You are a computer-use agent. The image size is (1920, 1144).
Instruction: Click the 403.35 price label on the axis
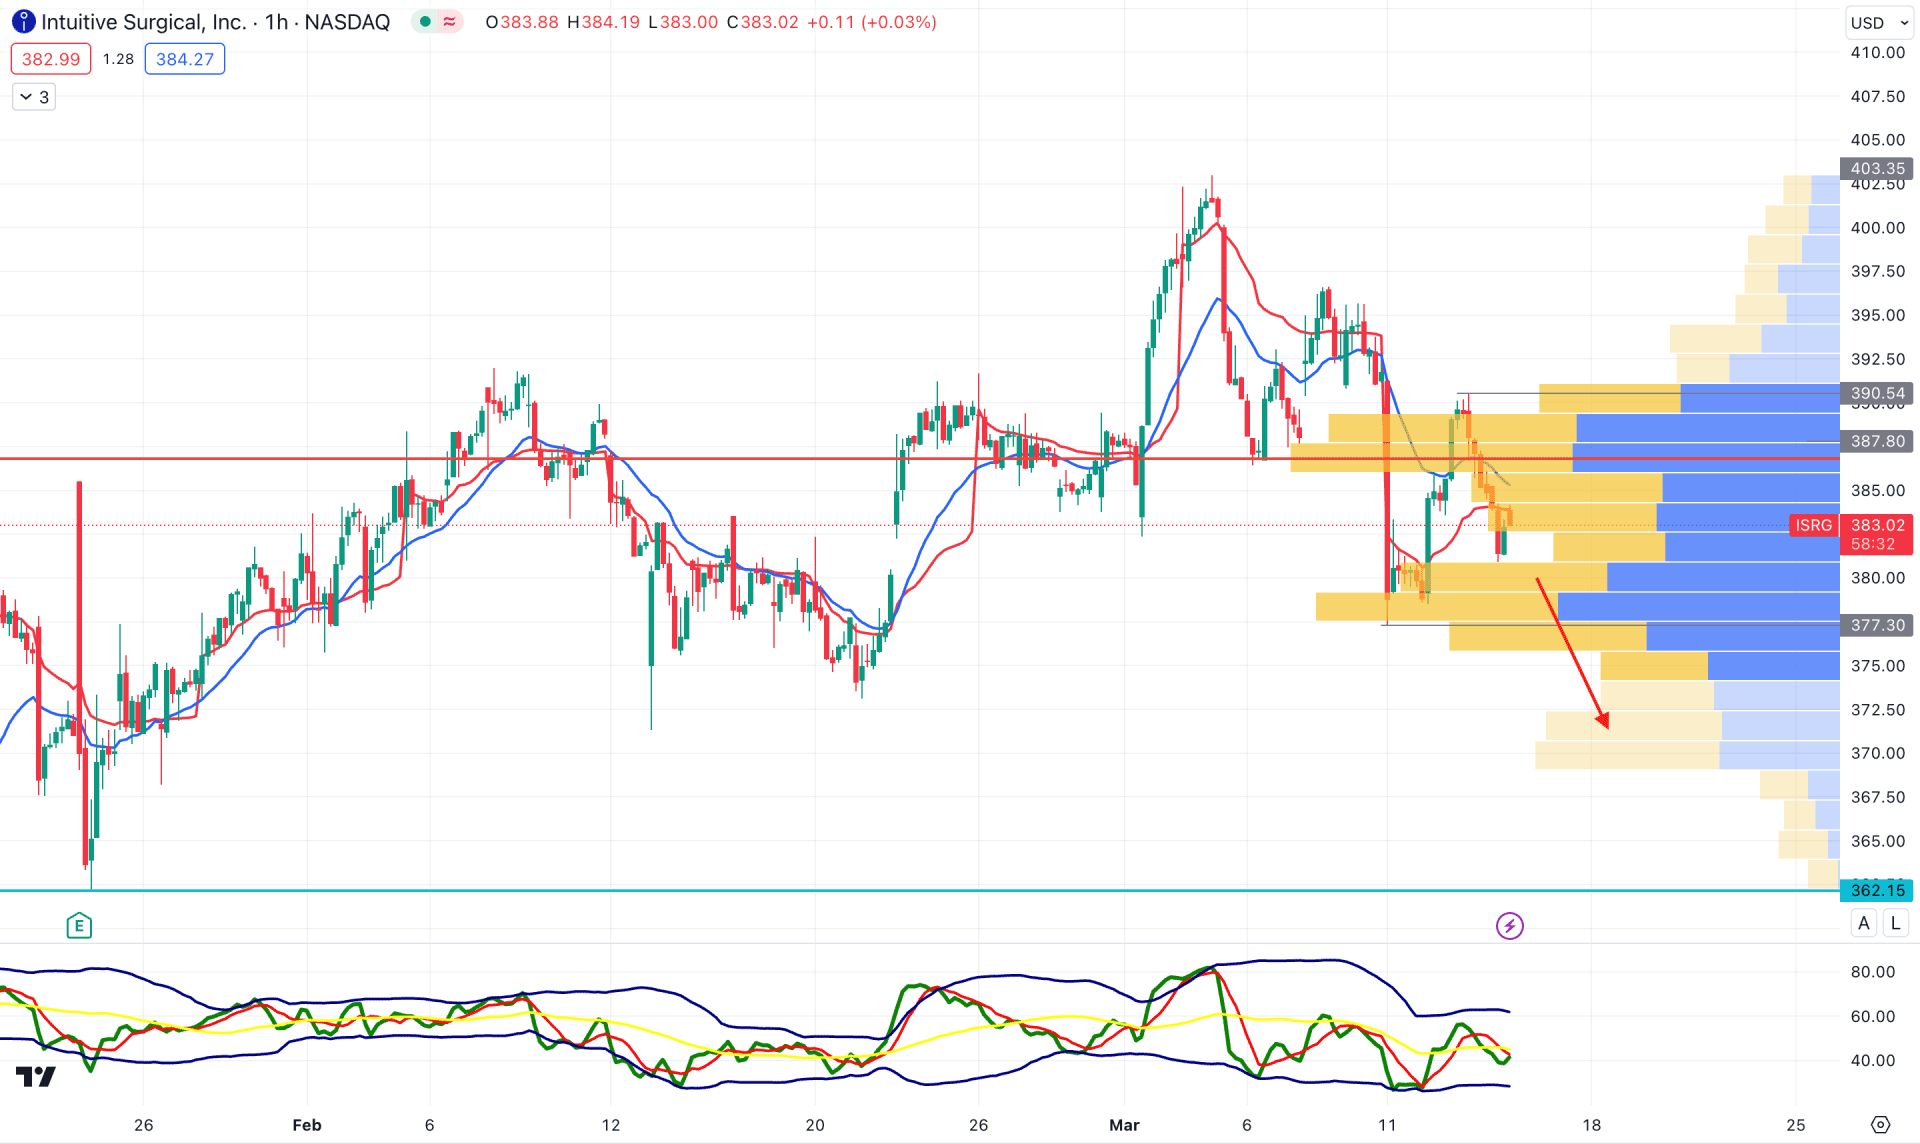(x=1876, y=169)
